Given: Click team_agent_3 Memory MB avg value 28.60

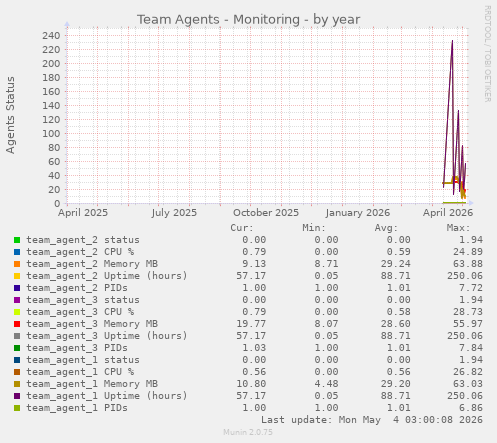Looking at the screenshot, I should [396, 324].
